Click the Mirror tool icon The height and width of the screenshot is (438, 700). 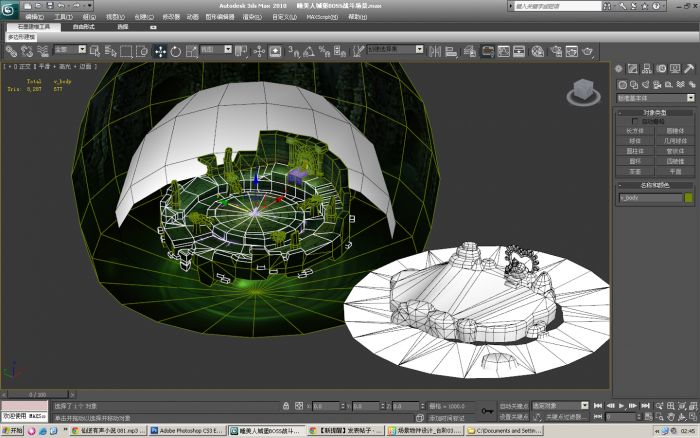click(x=434, y=51)
